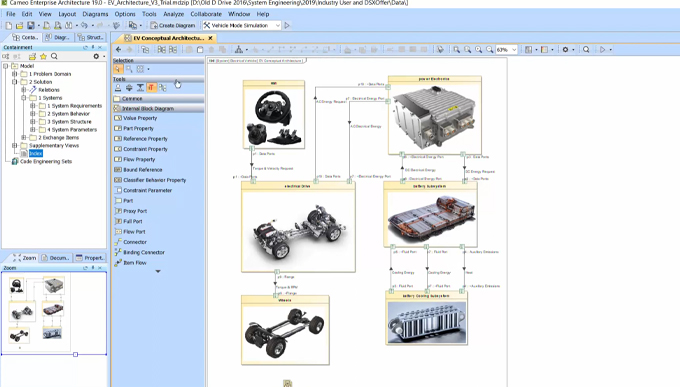Click the Save project toolbar icon
680x388 pixels.
pyautogui.click(x=30, y=26)
